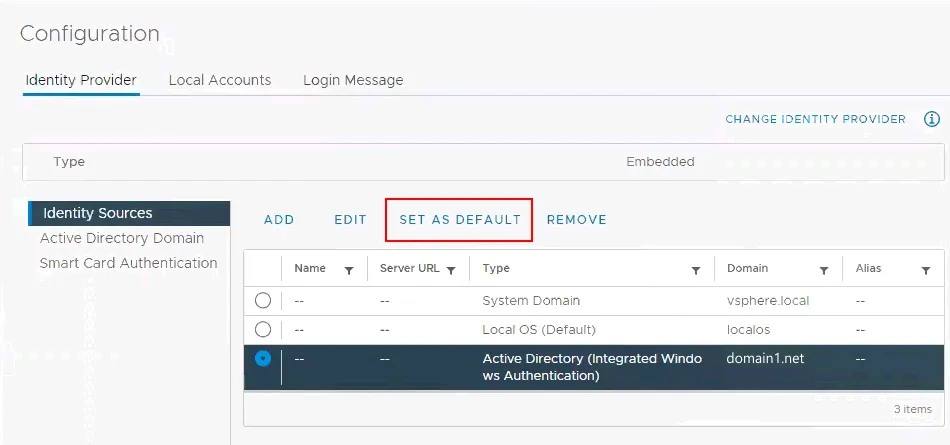
Task: Switch to the Login Message tab
Action: tap(353, 80)
